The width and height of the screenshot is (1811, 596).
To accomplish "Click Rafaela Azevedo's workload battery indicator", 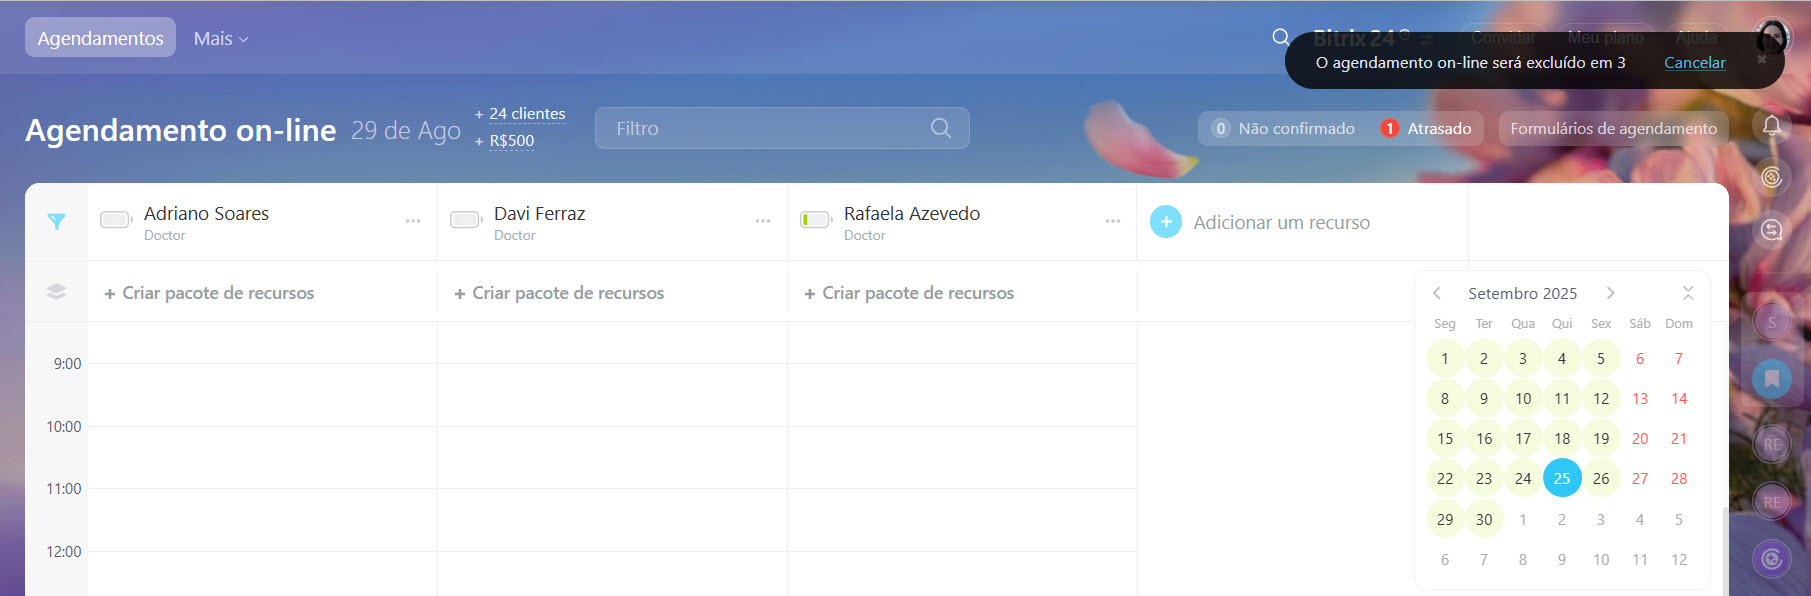I will pyautogui.click(x=816, y=220).
